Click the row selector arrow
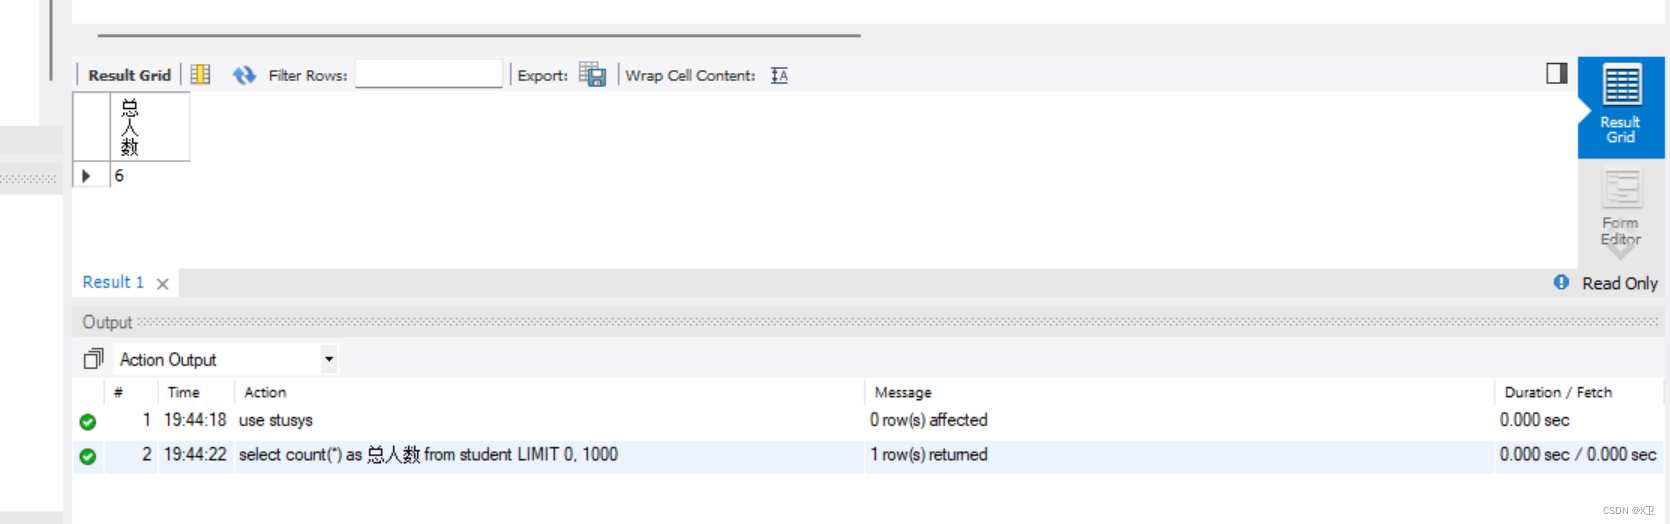Screen dimensions: 1670x524 [x=87, y=176]
